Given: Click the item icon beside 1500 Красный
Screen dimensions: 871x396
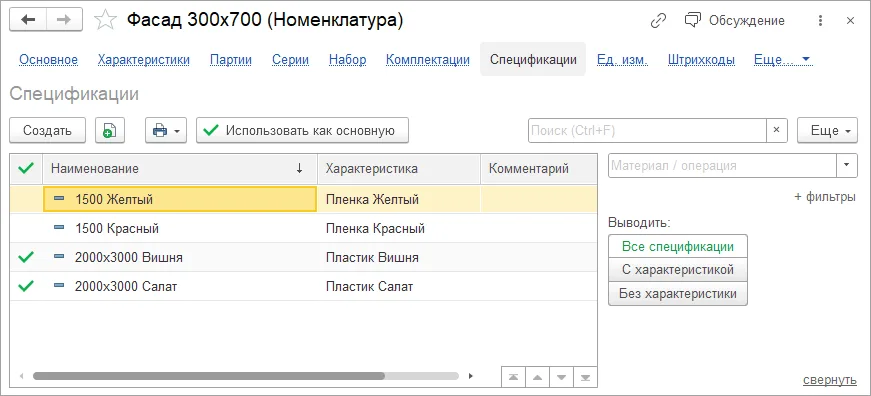Looking at the screenshot, I should [x=59, y=228].
